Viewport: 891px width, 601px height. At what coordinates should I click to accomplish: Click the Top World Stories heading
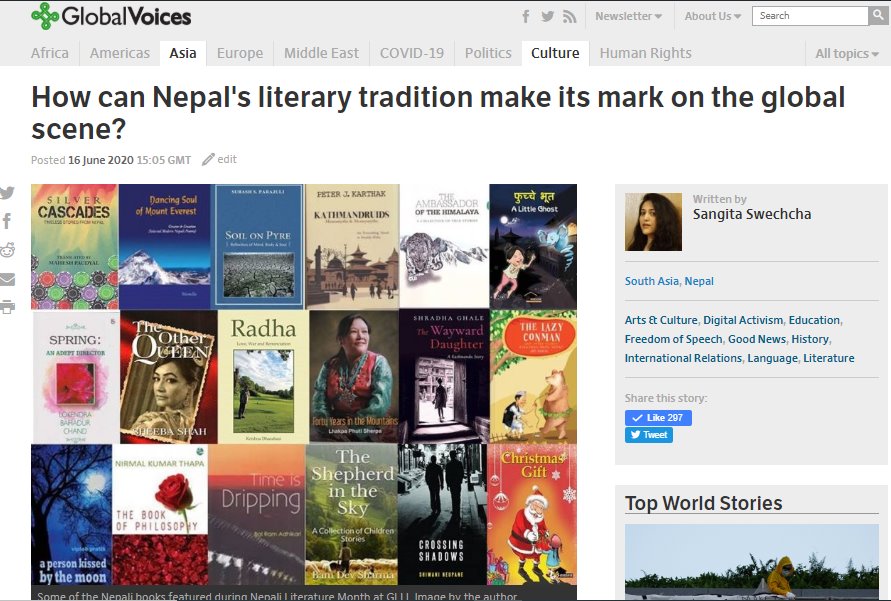click(x=703, y=503)
